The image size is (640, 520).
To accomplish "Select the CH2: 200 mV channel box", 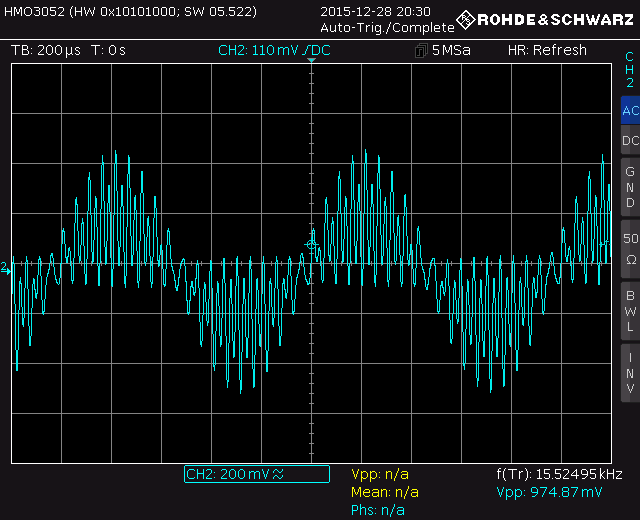I will 256,474.
